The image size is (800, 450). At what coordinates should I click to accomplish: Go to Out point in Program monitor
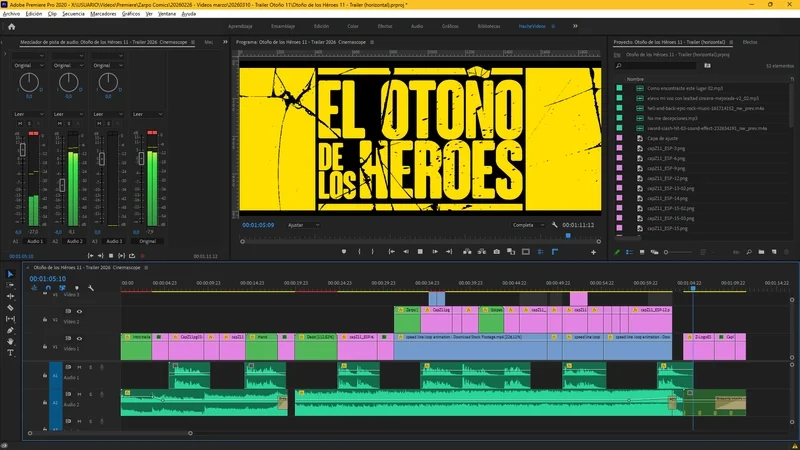[x=449, y=252]
